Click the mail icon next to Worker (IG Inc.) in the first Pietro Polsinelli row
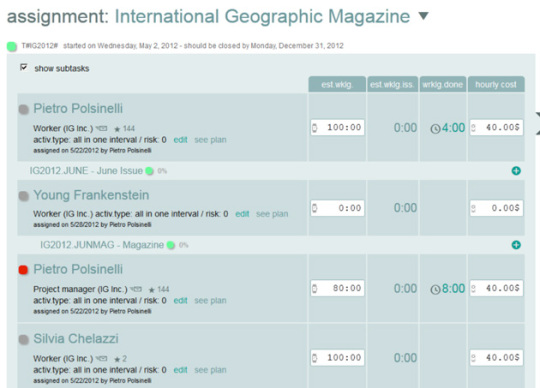The height and width of the screenshot is (388, 540). [102, 128]
